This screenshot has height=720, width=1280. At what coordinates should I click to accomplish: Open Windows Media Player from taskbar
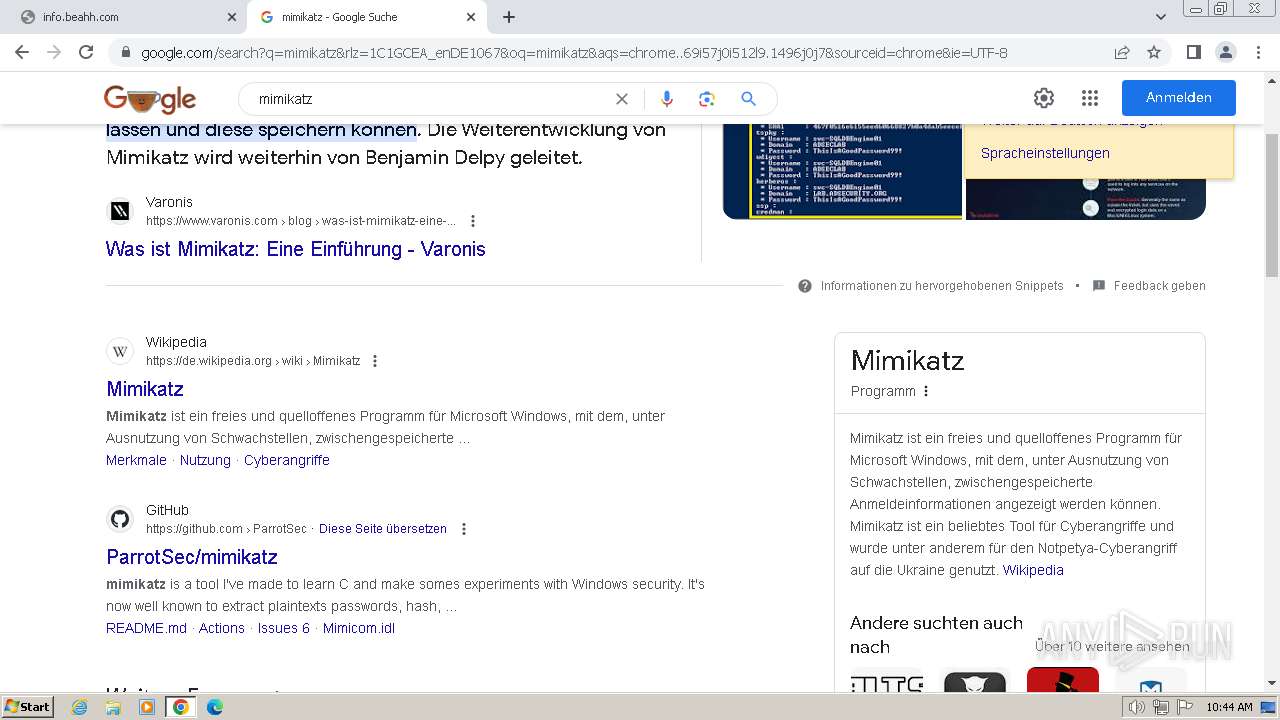(147, 707)
